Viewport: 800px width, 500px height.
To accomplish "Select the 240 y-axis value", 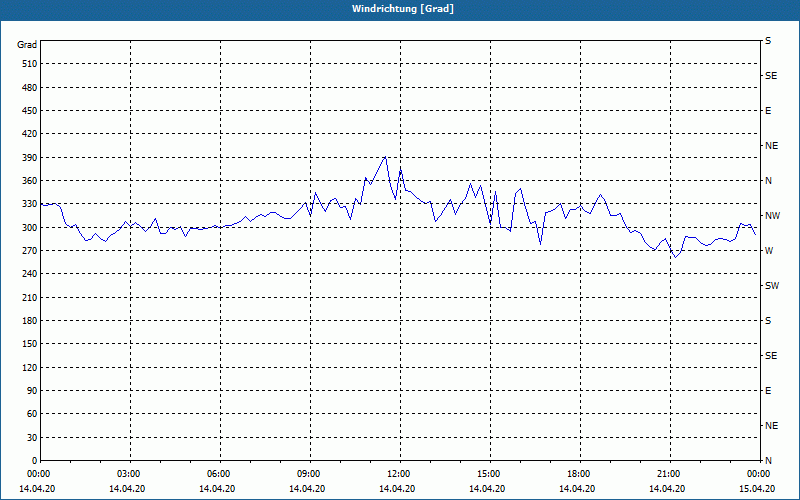I will point(30,274).
